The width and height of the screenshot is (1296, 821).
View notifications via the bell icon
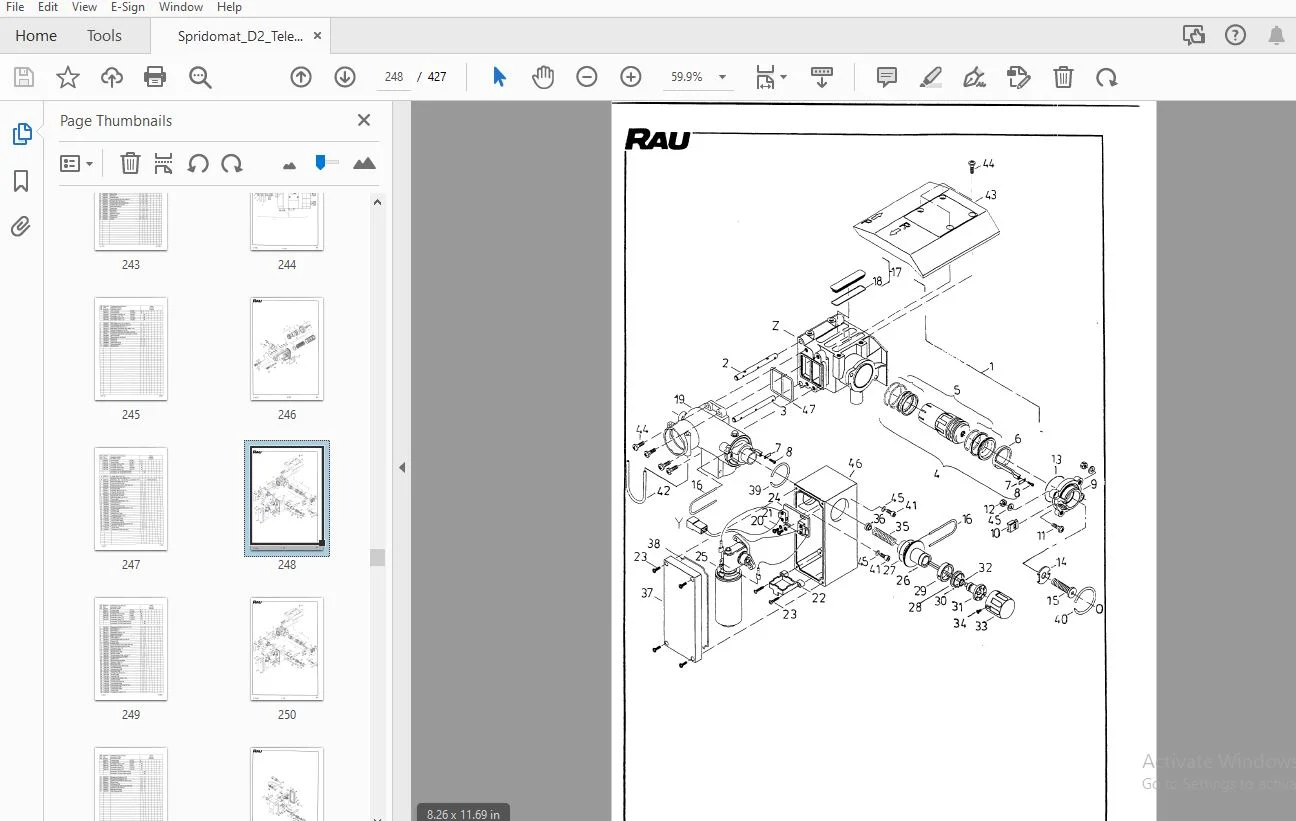click(1277, 35)
